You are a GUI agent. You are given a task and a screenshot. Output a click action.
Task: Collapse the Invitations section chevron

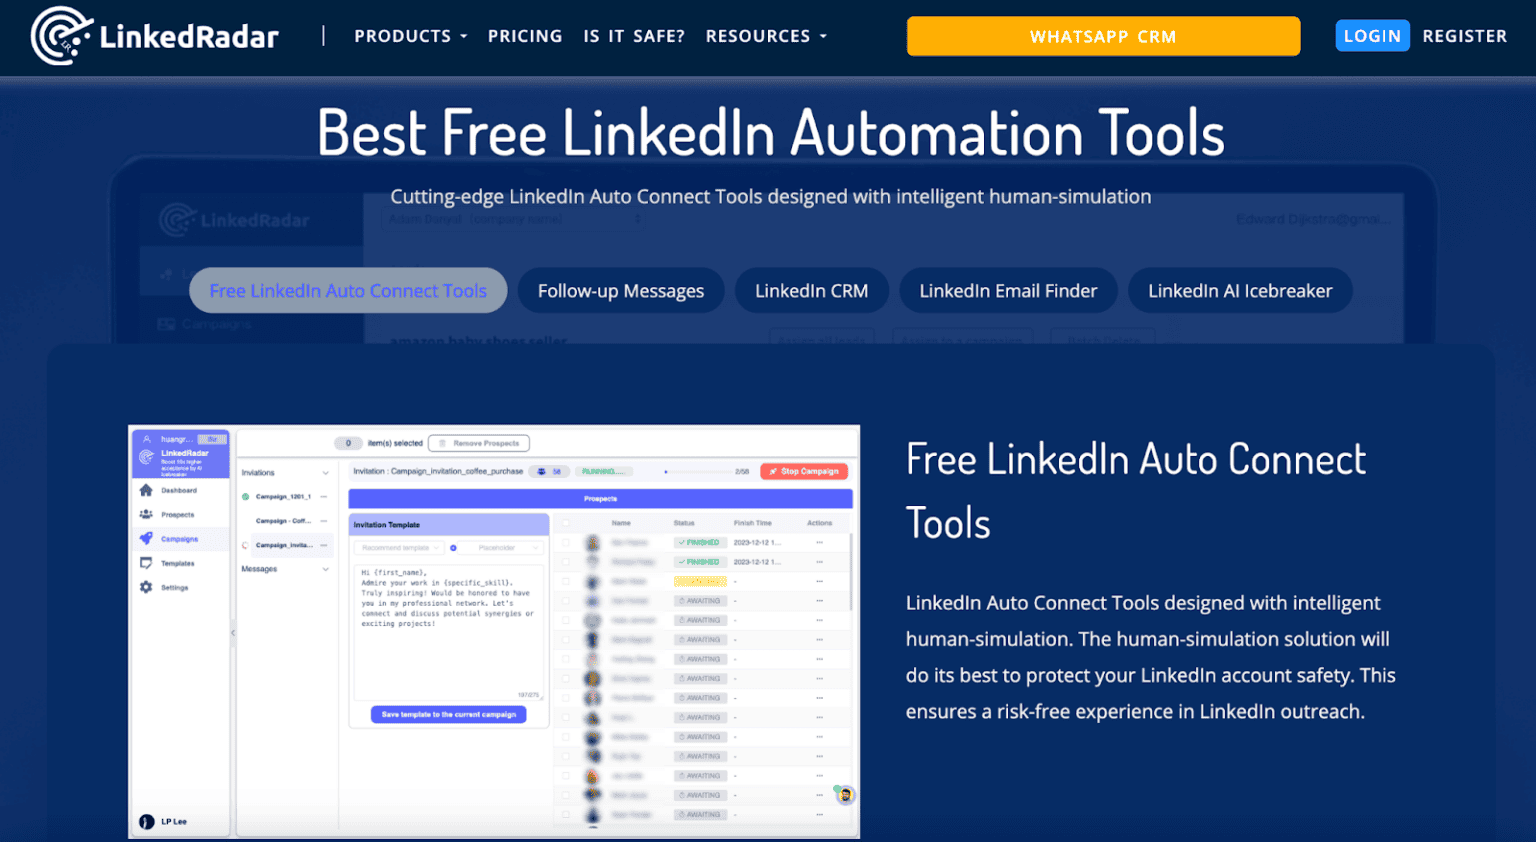click(325, 473)
